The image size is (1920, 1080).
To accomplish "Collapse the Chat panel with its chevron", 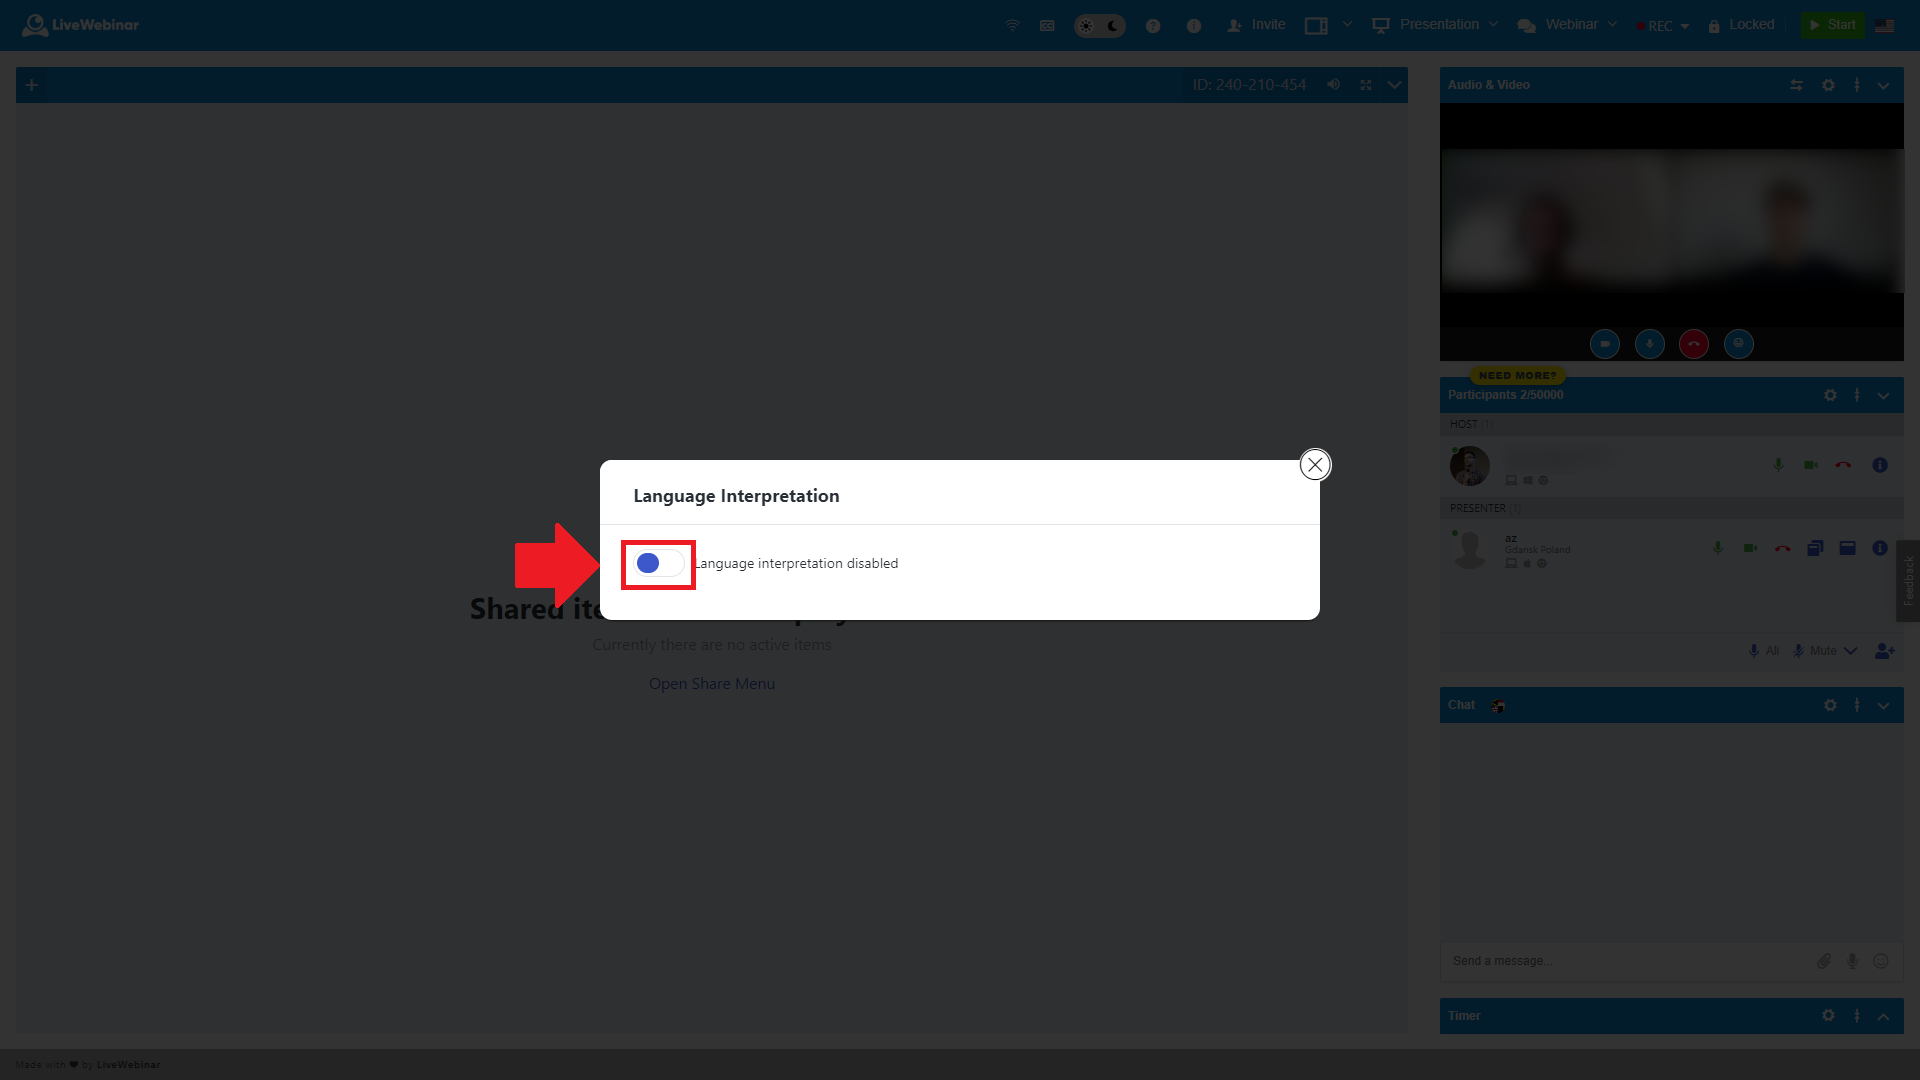I will (x=1885, y=705).
